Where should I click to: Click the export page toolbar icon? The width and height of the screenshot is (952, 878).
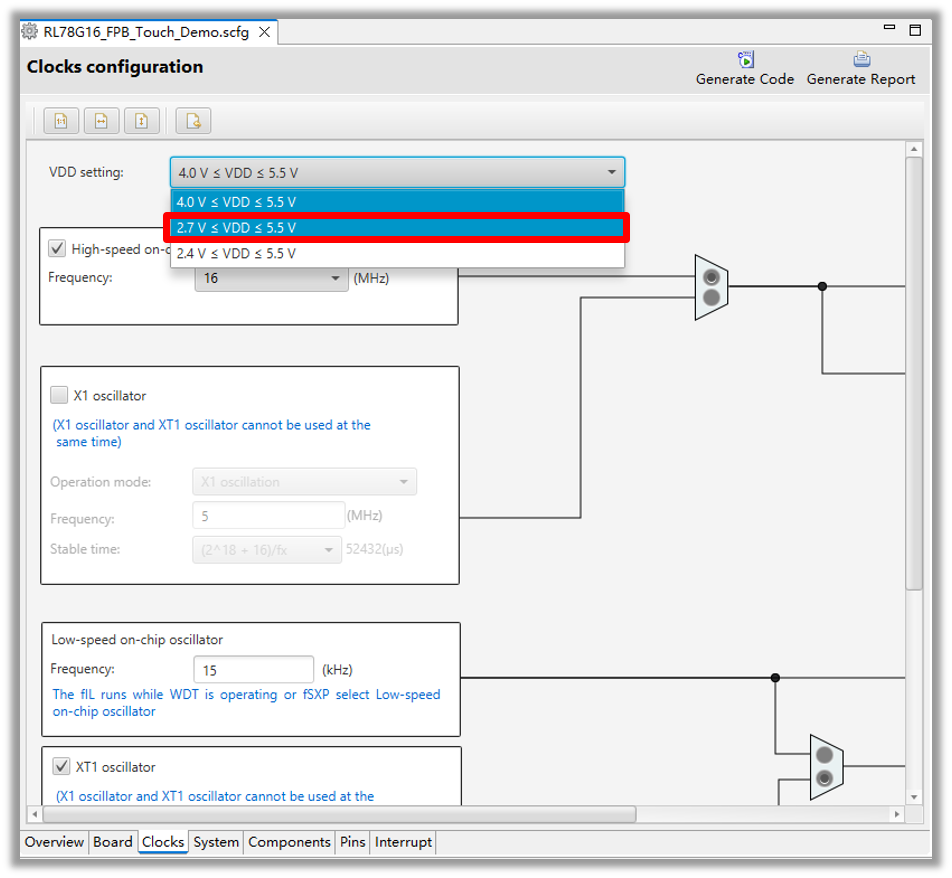point(193,121)
